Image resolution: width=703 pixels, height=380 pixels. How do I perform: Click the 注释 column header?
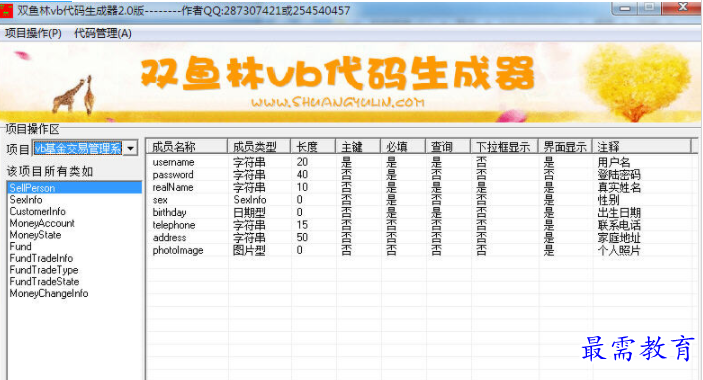(x=642, y=147)
